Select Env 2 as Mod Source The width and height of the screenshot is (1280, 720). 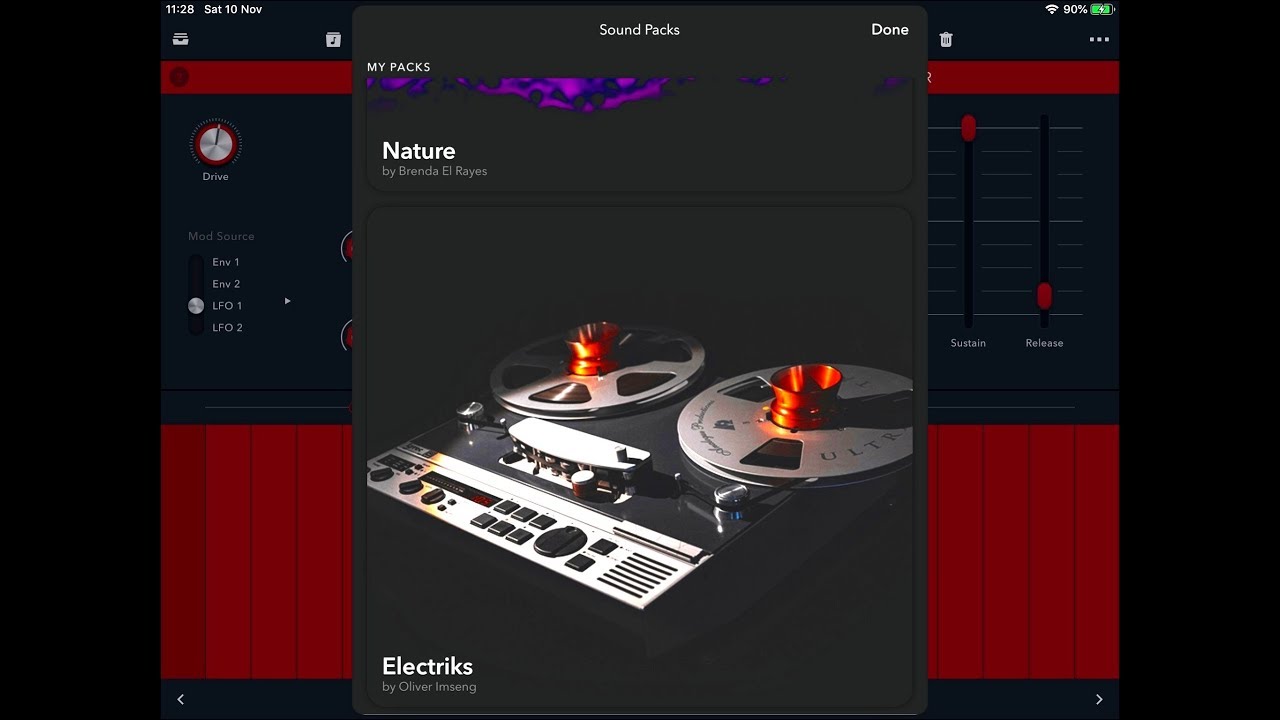click(226, 284)
